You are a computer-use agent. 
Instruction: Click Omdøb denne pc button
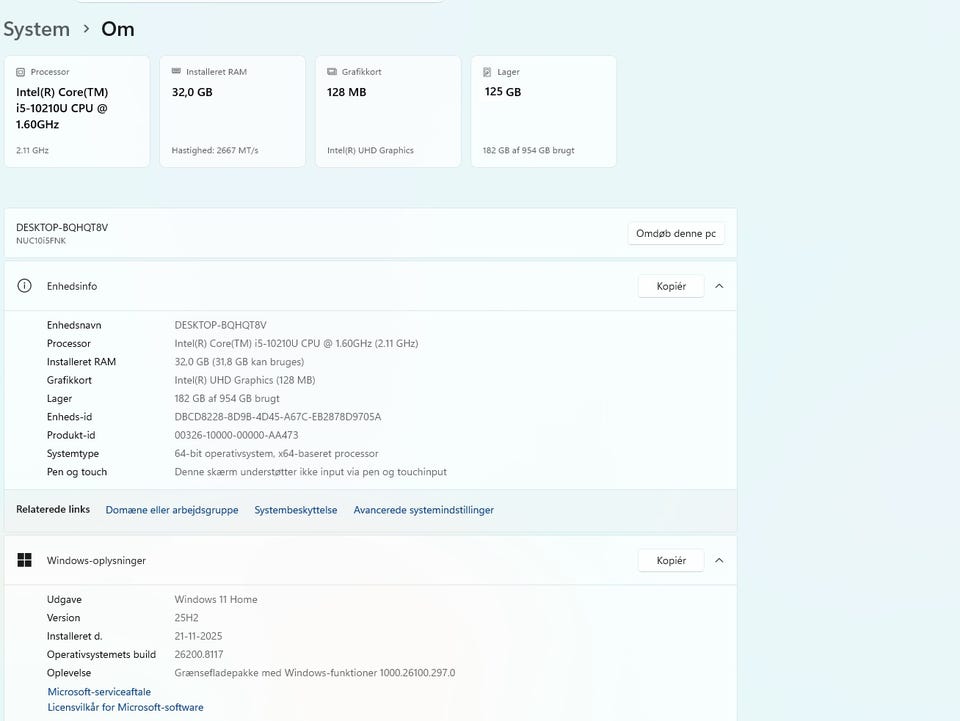(676, 233)
